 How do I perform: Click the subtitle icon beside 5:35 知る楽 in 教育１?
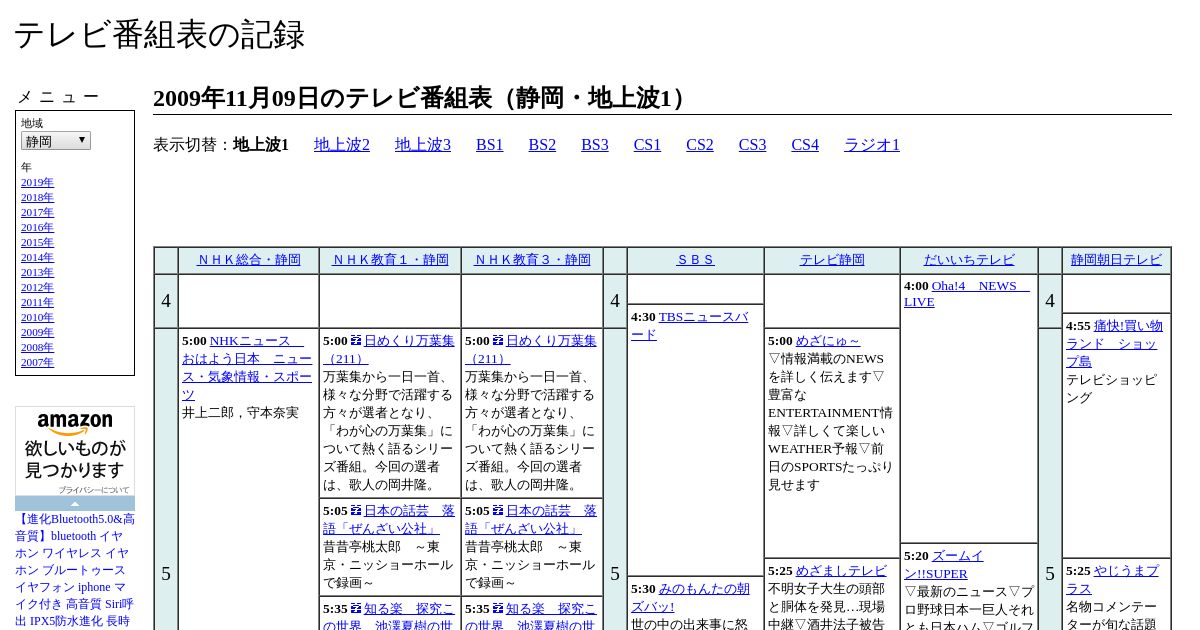[x=356, y=609]
